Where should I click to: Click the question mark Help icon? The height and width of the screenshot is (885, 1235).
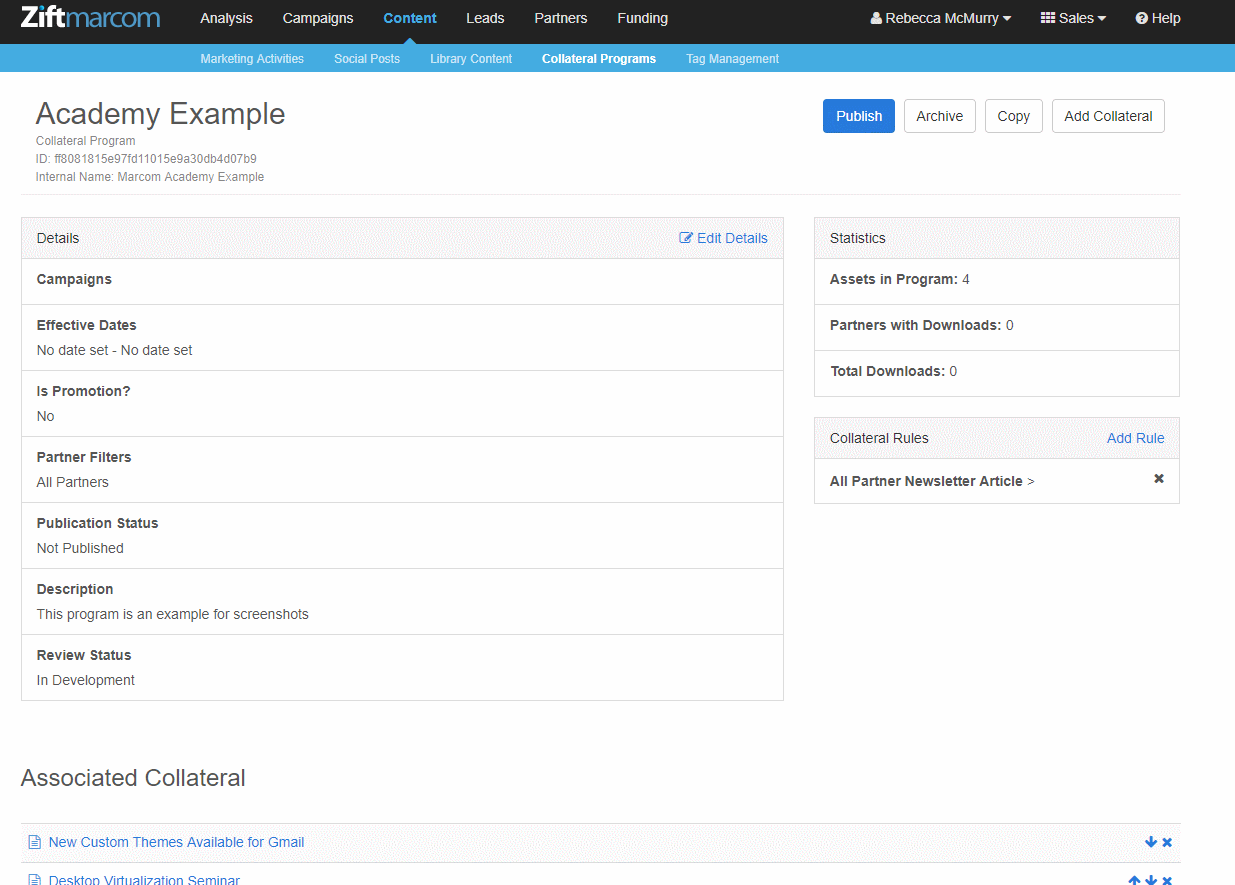[1141, 18]
